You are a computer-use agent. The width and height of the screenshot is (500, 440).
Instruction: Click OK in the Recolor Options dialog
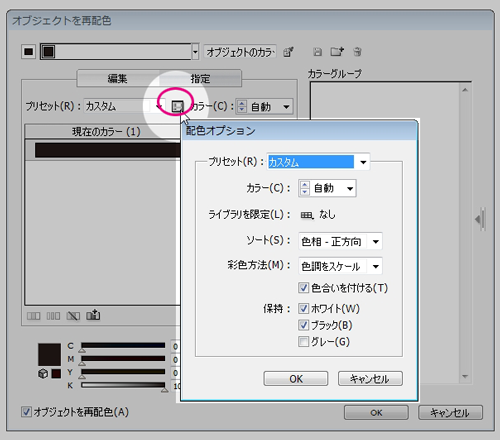tap(296, 379)
